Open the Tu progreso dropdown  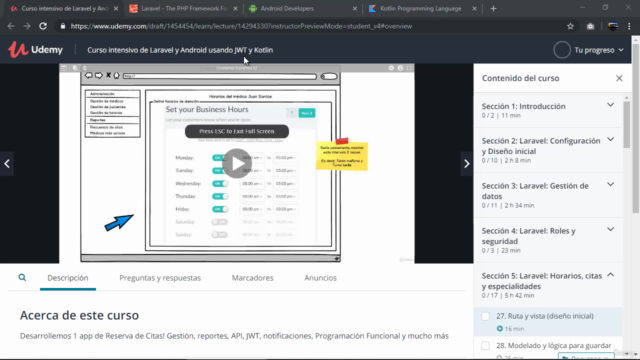(x=599, y=50)
